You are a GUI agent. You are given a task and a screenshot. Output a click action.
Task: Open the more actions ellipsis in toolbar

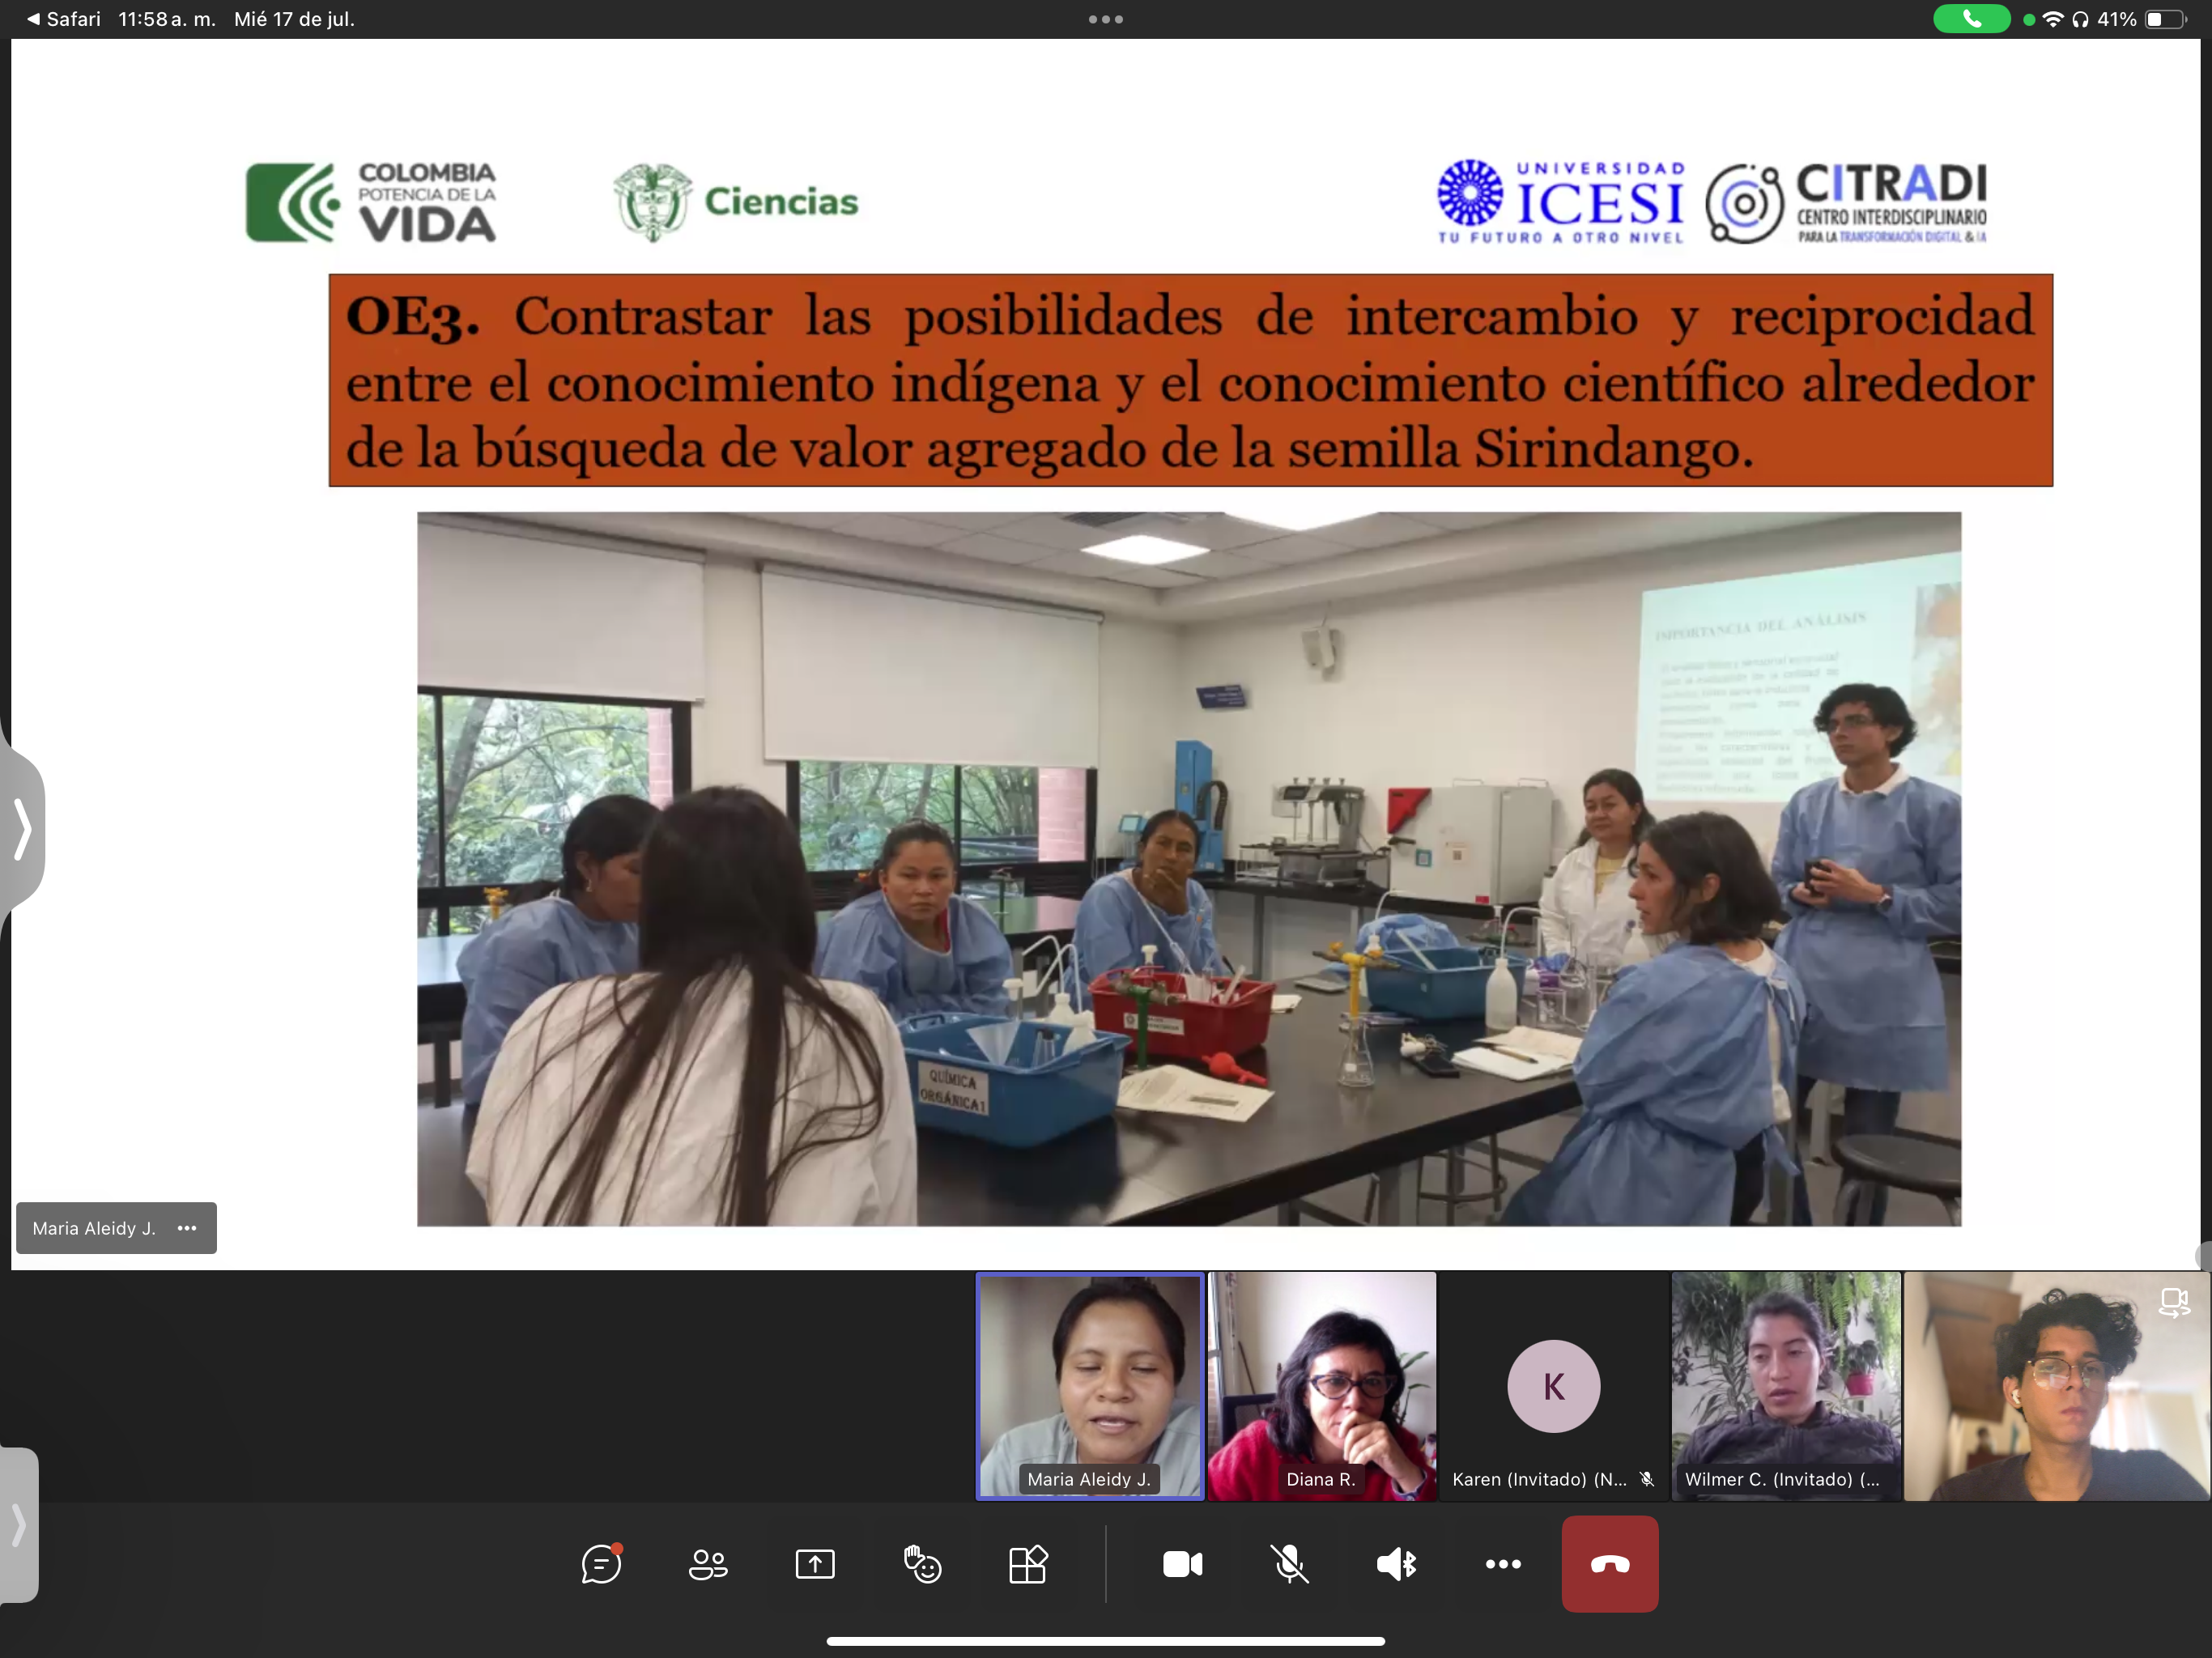[x=1503, y=1564]
